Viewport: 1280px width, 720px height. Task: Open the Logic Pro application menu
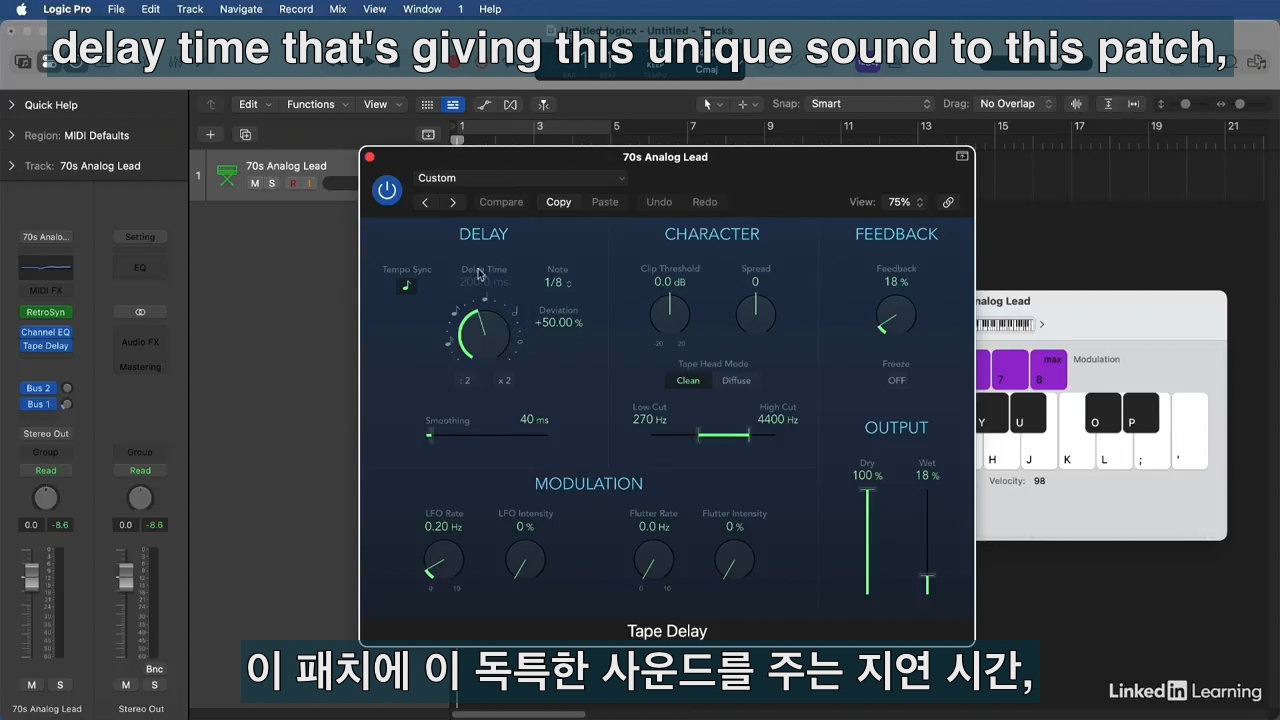(67, 9)
